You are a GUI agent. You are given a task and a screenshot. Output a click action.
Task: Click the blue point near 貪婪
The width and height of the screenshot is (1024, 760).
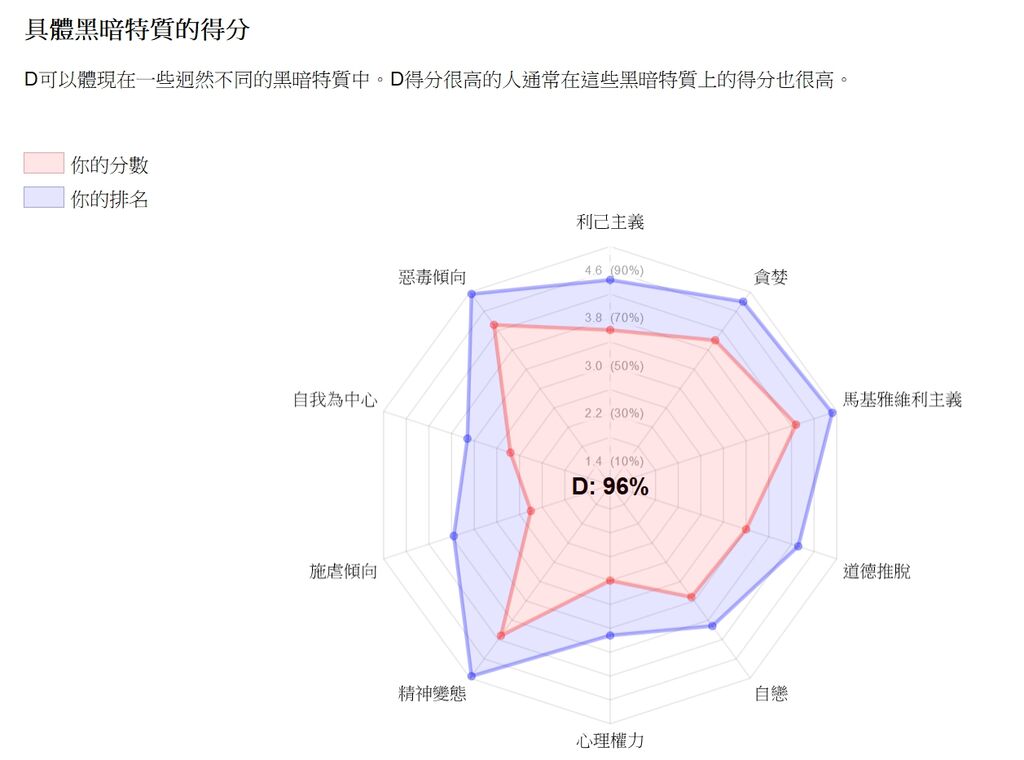coord(743,302)
